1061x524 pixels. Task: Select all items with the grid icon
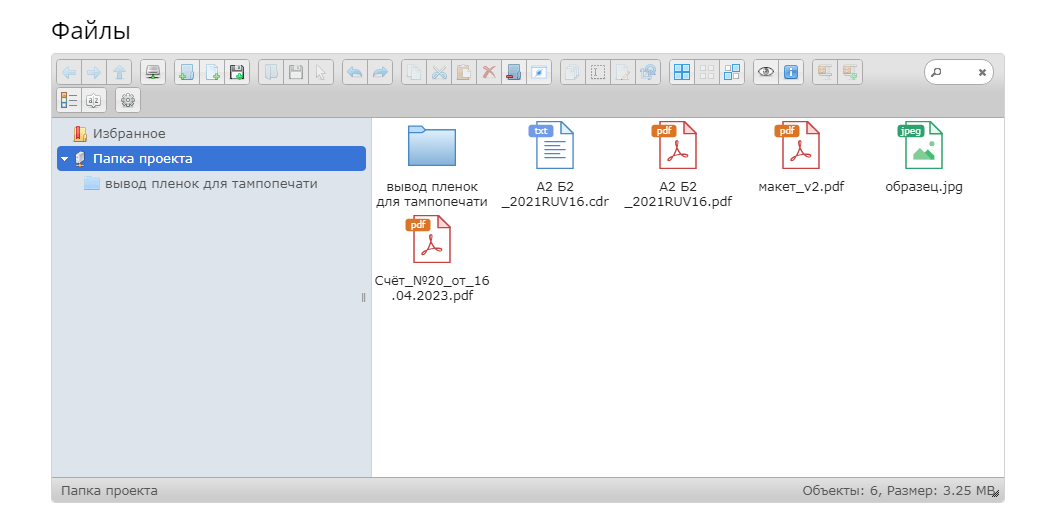682,72
